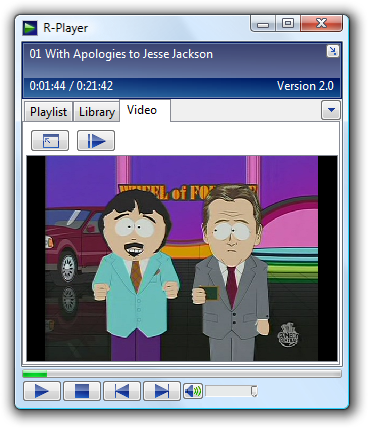368x428 pixels.
Task: Switch to the Playlist tab
Action: tap(48, 112)
